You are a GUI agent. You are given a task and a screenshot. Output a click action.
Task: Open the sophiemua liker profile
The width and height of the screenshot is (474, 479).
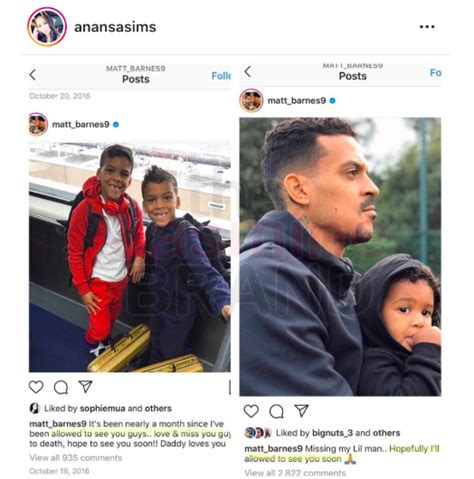click(x=103, y=408)
